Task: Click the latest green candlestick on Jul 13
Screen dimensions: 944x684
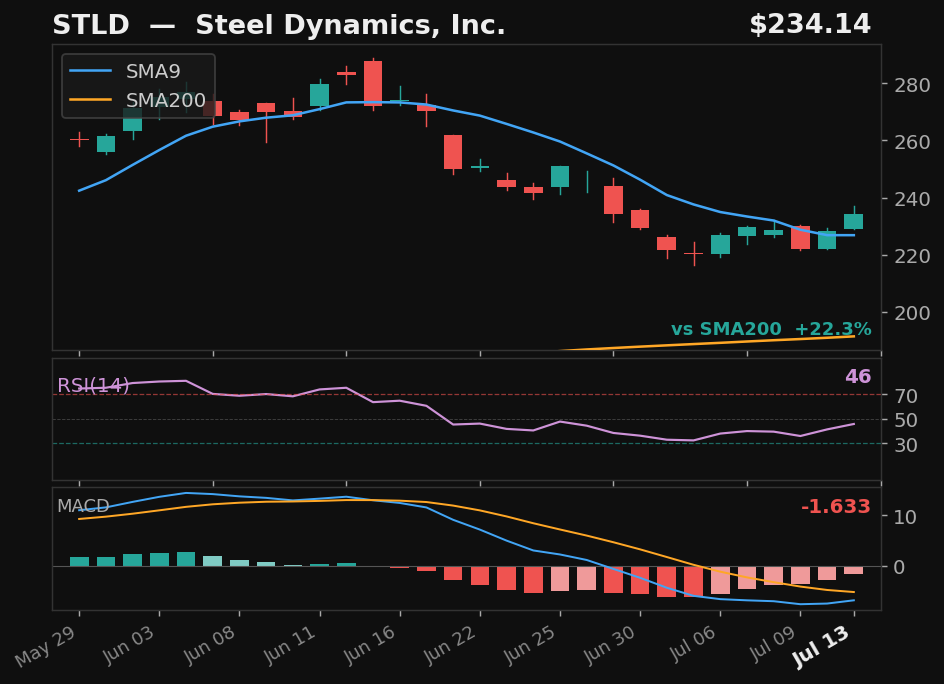Action: click(x=854, y=221)
